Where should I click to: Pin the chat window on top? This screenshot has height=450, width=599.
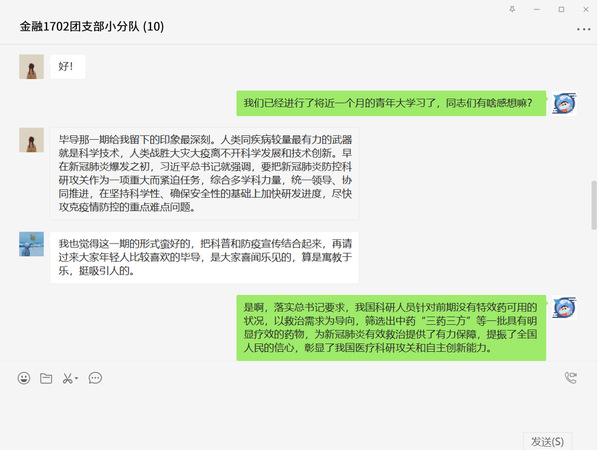[x=512, y=9]
